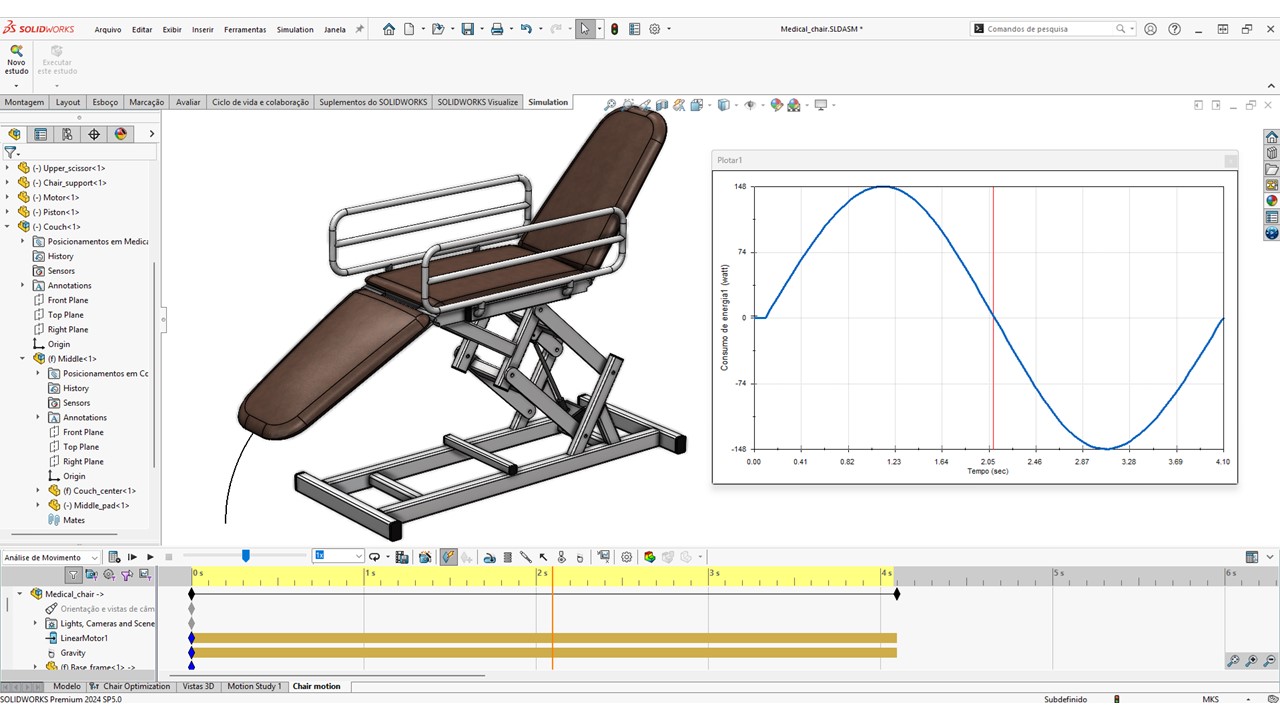
Task: Click the Rebuild traffic light icon
Action: click(614, 29)
